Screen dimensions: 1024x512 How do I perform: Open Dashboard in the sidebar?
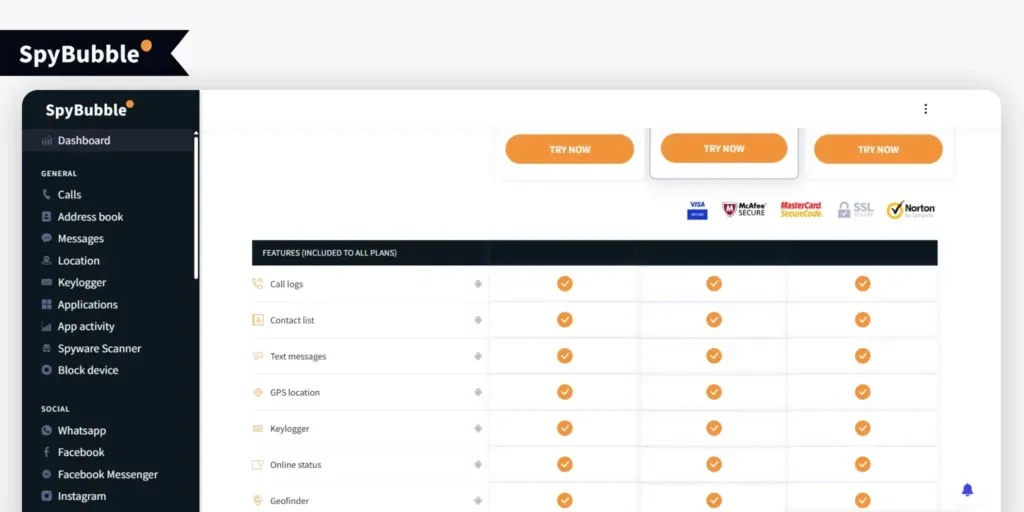(x=84, y=141)
